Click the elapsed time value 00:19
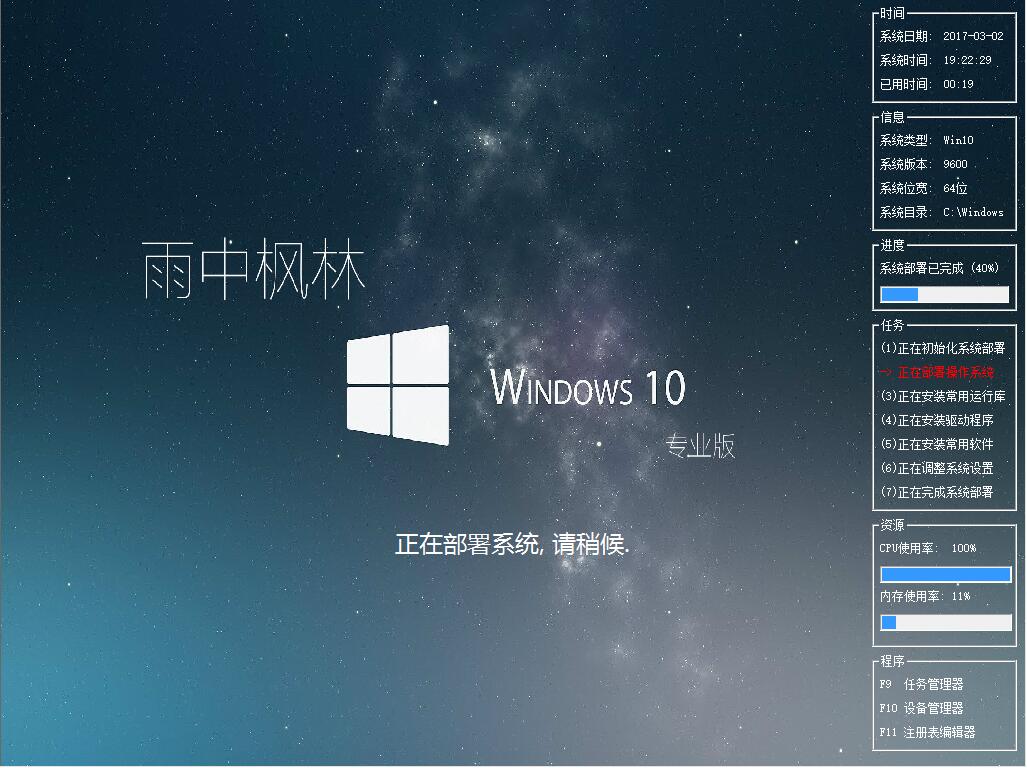 coord(958,84)
